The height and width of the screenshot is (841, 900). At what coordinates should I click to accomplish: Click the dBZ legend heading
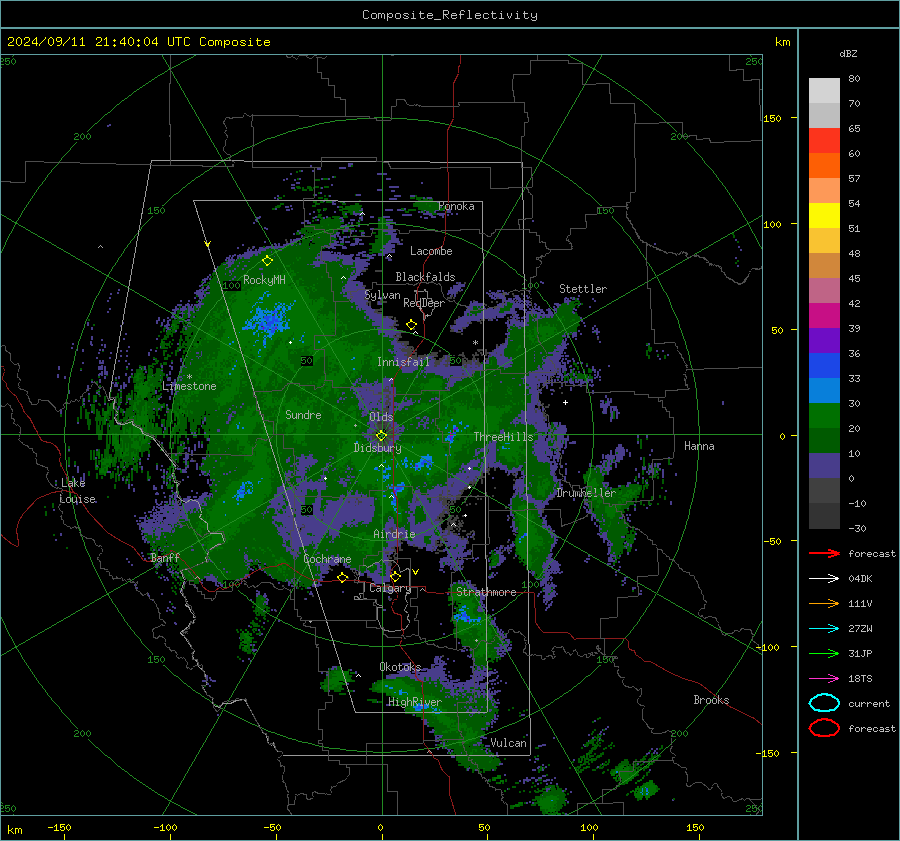[848, 53]
